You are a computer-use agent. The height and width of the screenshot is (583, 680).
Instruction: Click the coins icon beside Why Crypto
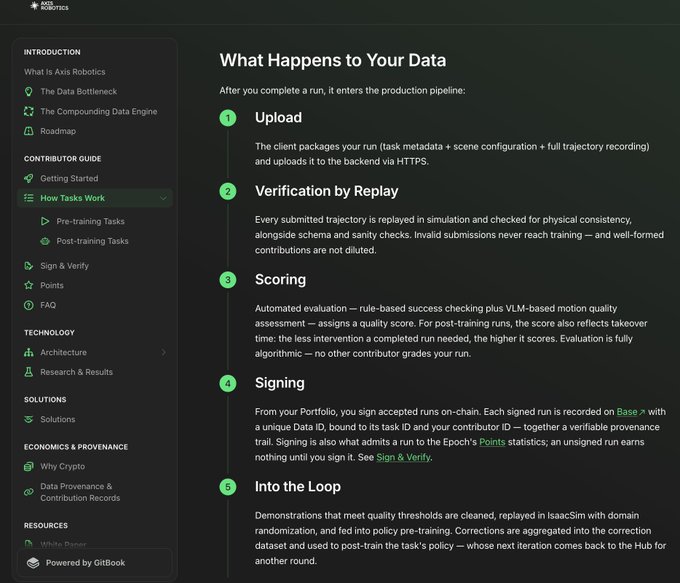[x=29, y=466]
